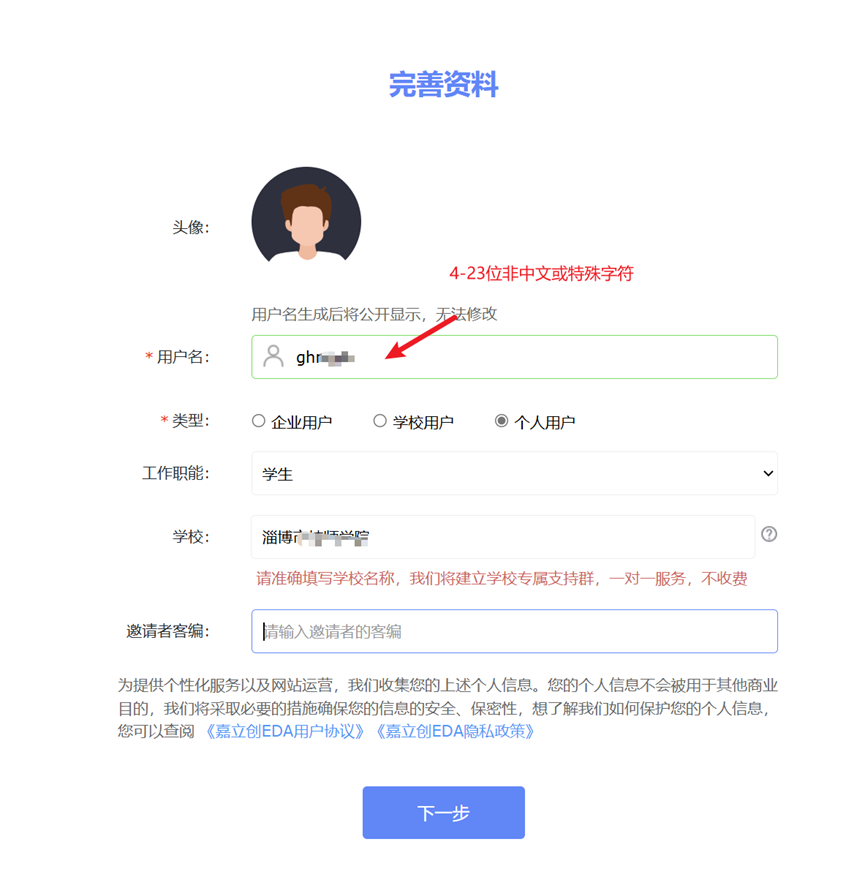The image size is (865, 869).
Task: Open the 嘉立创EDA用户协议 link
Action: (285, 732)
